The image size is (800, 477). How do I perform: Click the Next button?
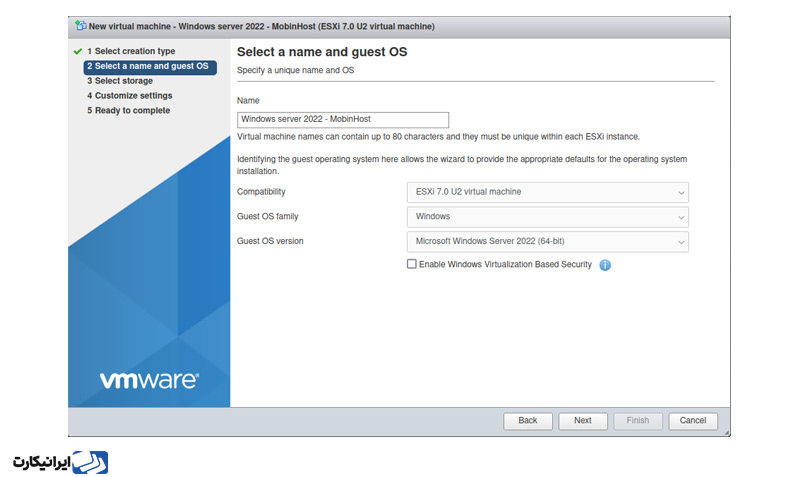pos(583,421)
